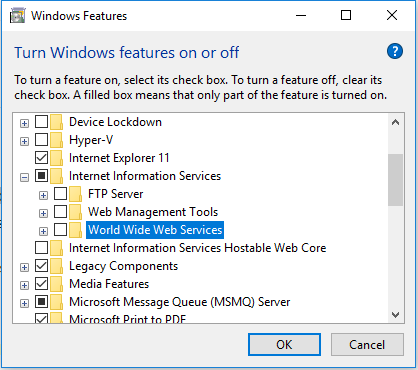This screenshot has width=418, height=370.
Task: Click the Cancel button
Action: pyautogui.click(x=367, y=345)
